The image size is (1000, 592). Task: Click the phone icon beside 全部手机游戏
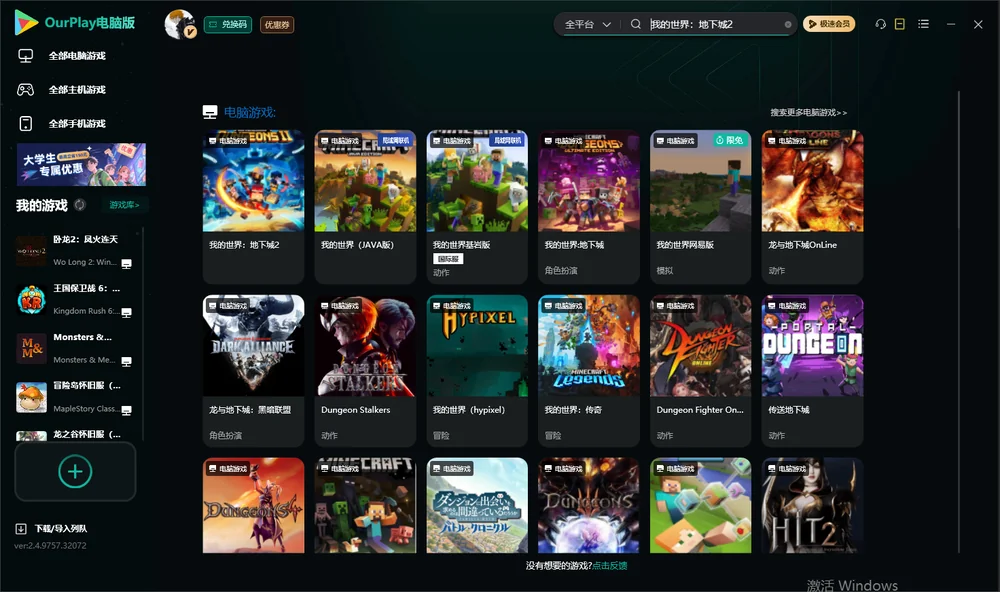click(x=26, y=124)
